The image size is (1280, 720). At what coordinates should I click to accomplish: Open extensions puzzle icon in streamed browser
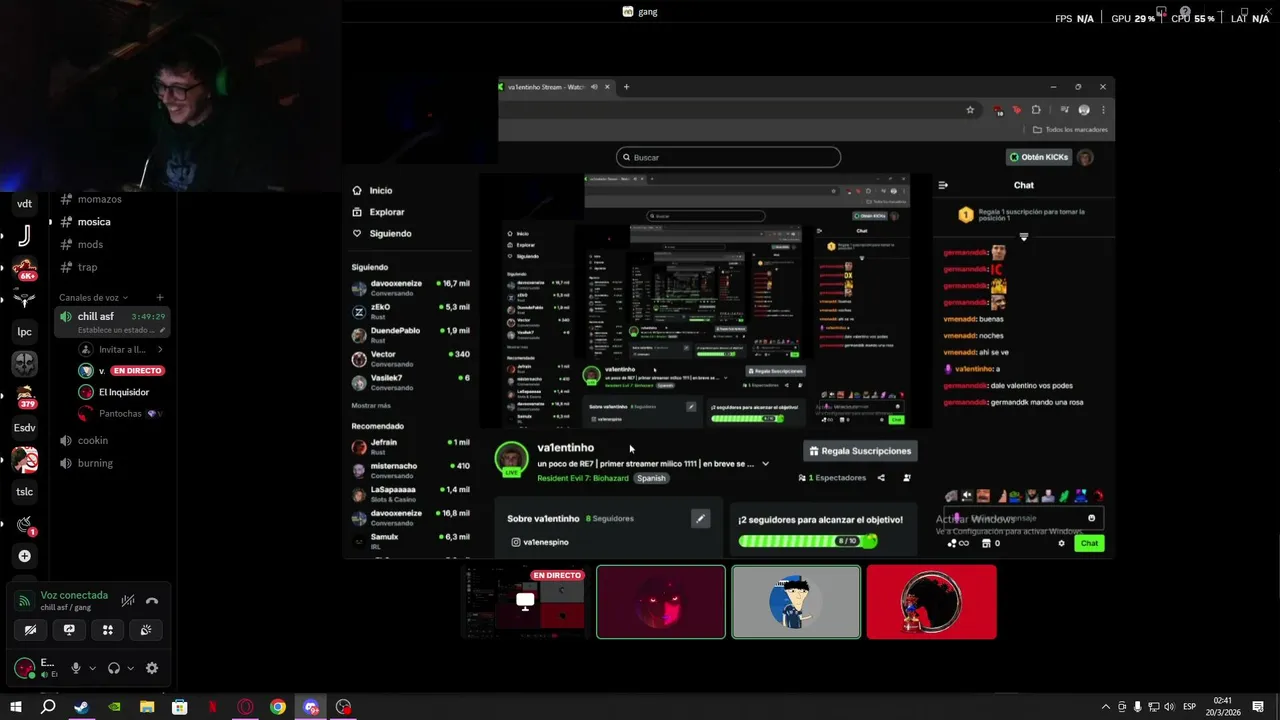coord(1036,110)
